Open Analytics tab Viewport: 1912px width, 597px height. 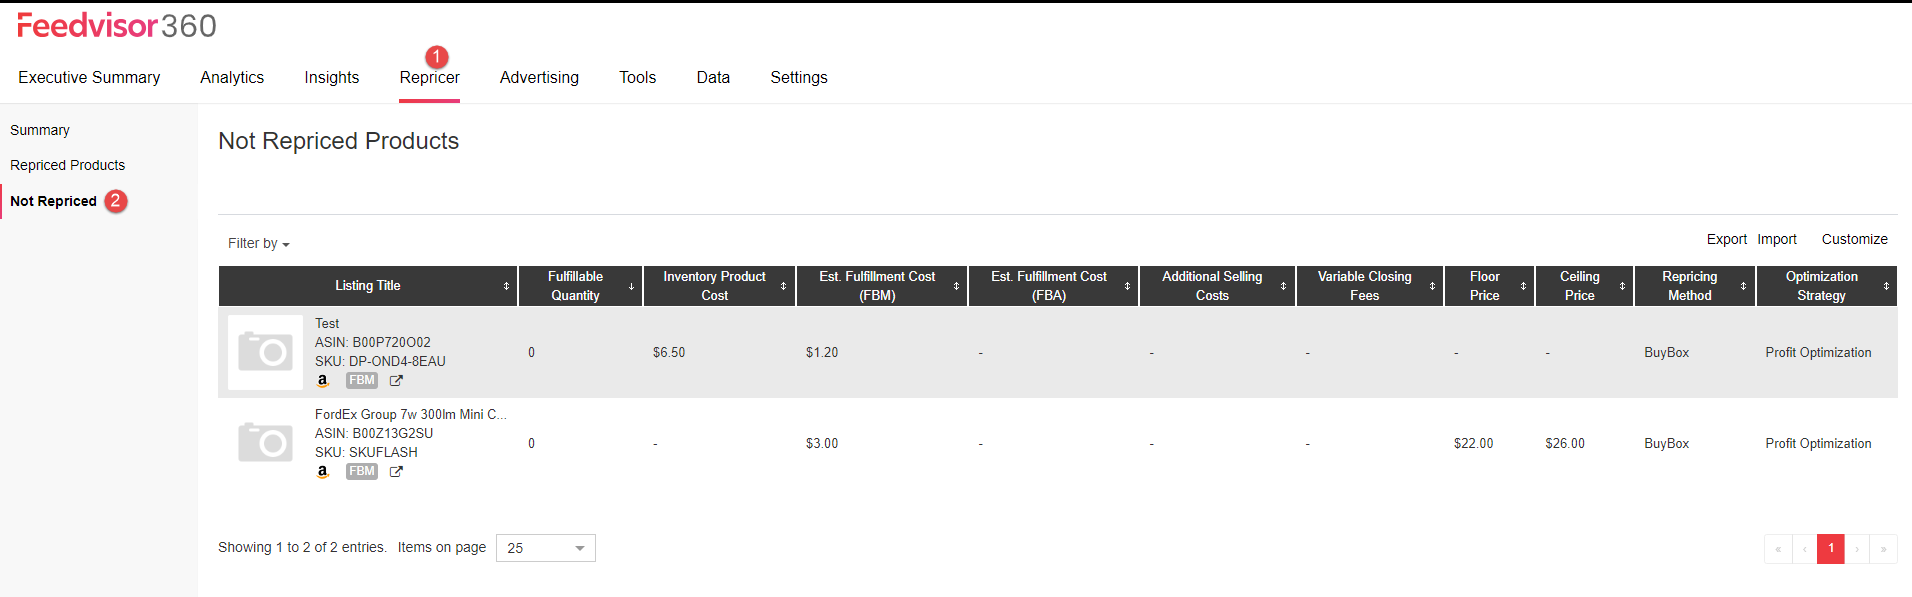coord(232,78)
